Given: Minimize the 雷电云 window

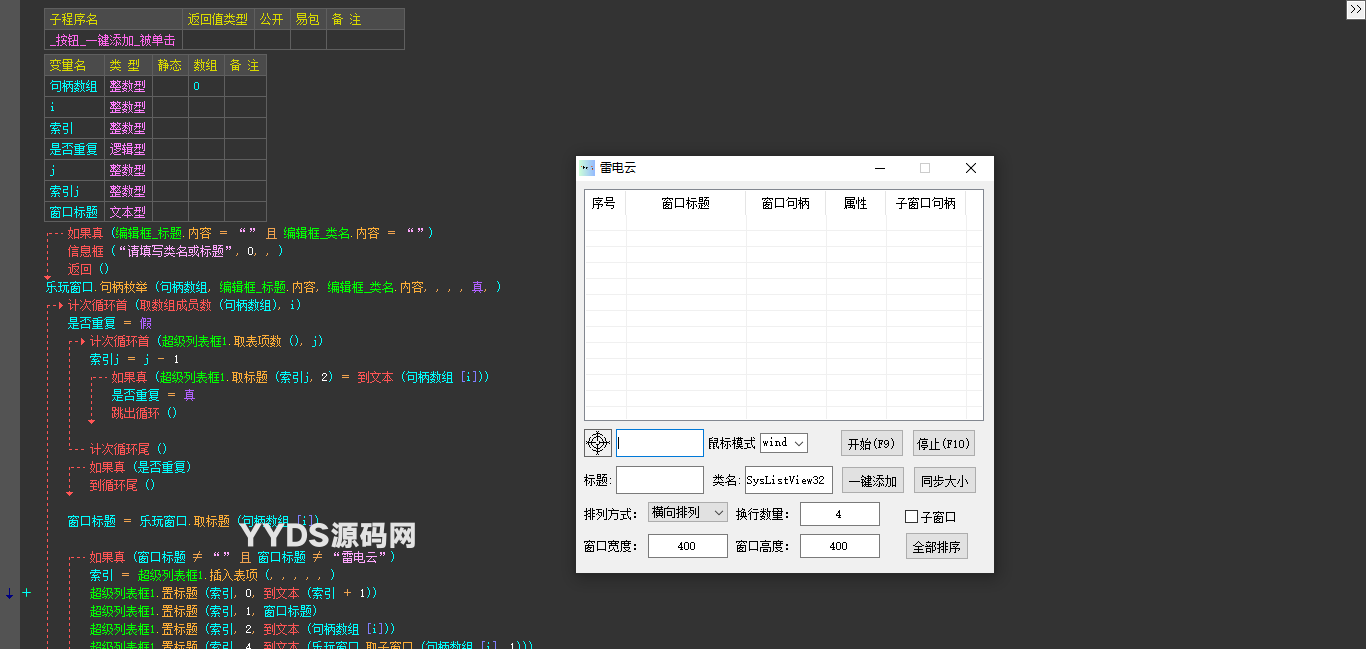Looking at the screenshot, I should coord(879,168).
